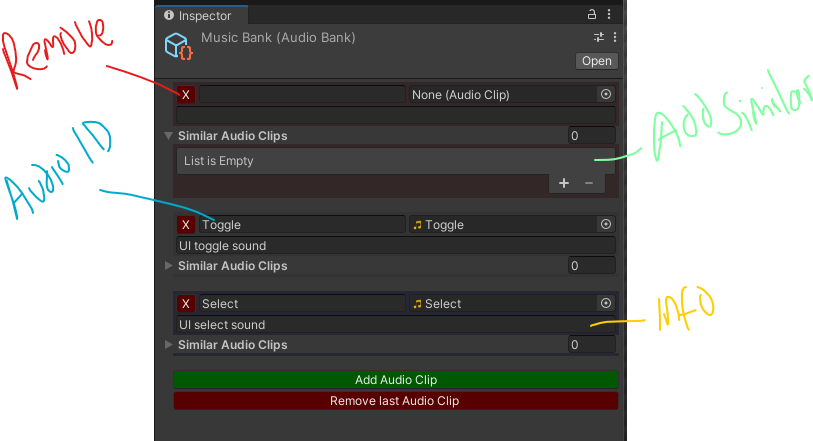The width and height of the screenshot is (813, 441).
Task: Click the Inspector lock icon
Action: coord(592,15)
